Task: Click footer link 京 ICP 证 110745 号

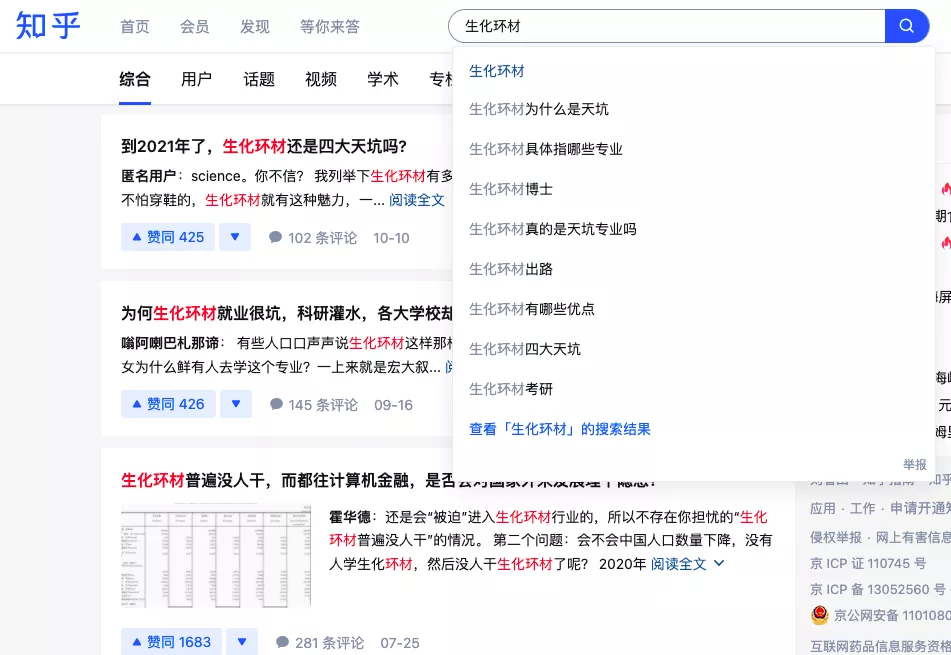Action: pos(868,563)
